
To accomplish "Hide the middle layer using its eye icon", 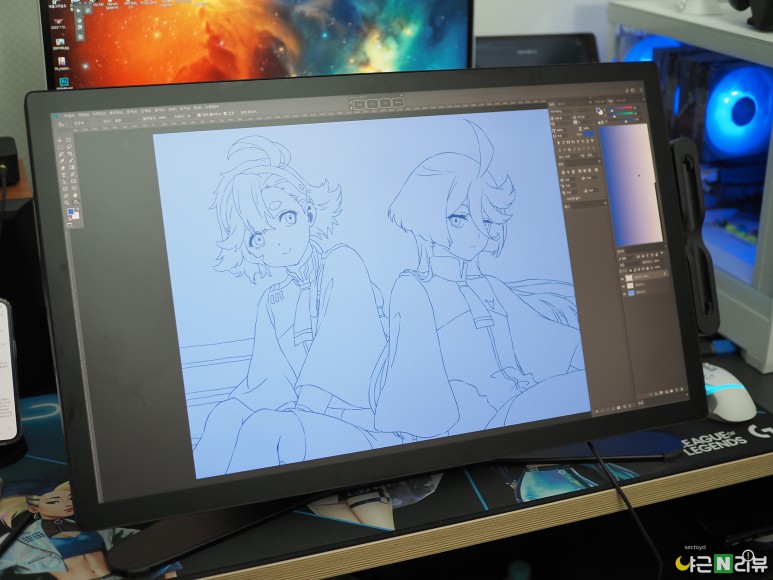I will point(623,286).
